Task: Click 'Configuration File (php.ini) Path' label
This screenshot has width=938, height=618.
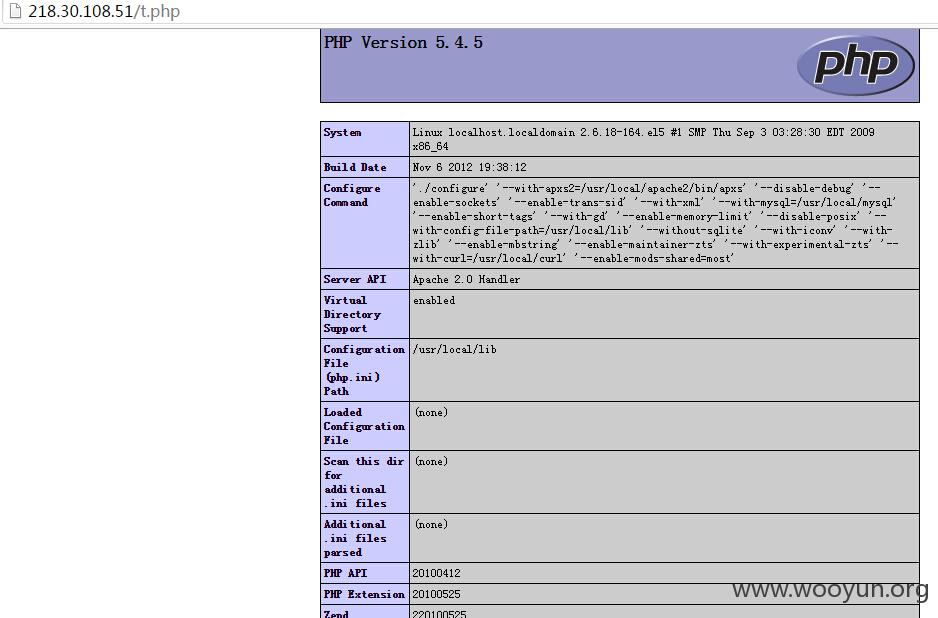Action: coord(364,370)
